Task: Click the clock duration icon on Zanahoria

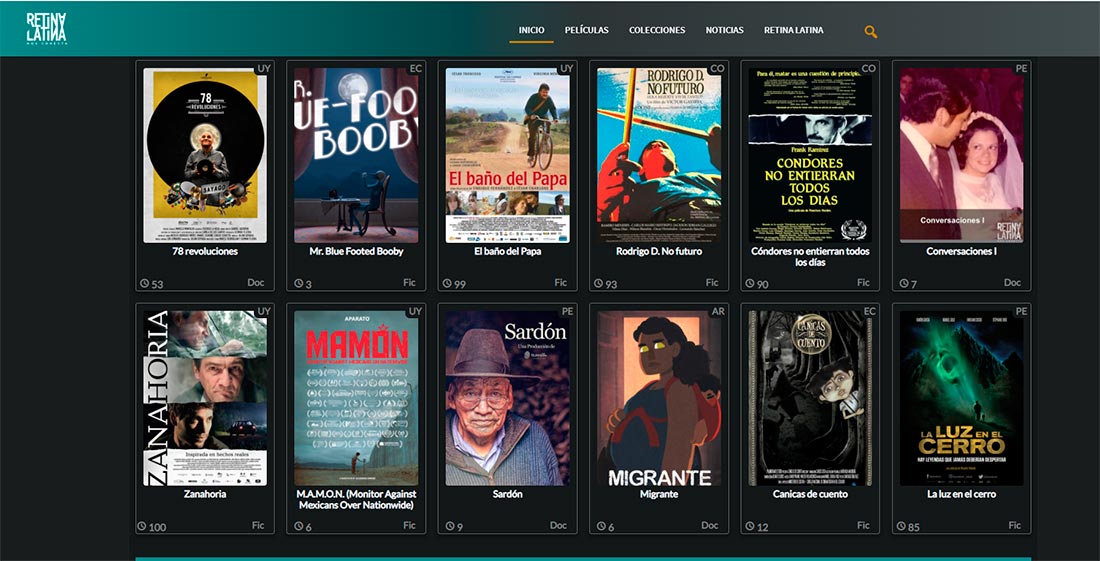Action: coord(145,527)
